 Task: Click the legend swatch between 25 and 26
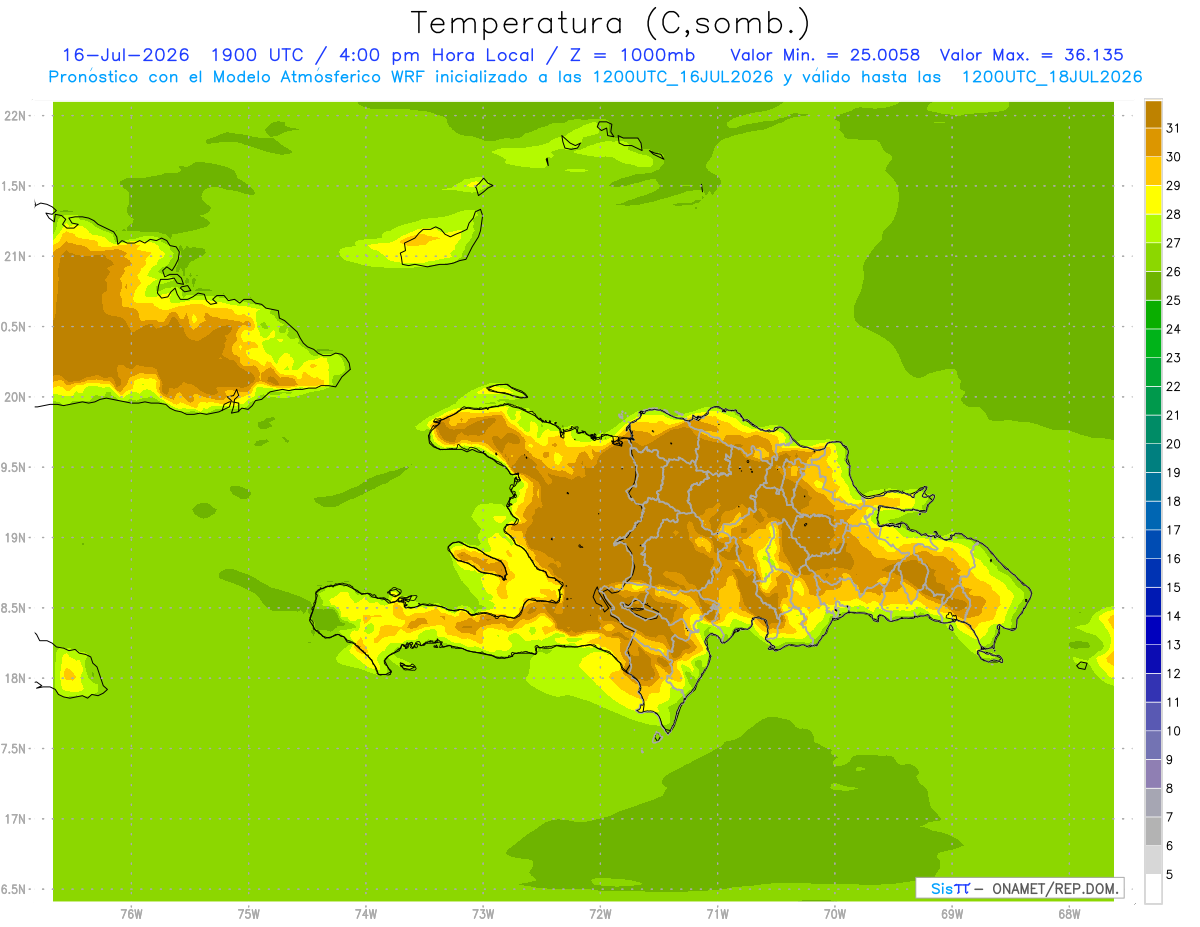coord(1153,286)
